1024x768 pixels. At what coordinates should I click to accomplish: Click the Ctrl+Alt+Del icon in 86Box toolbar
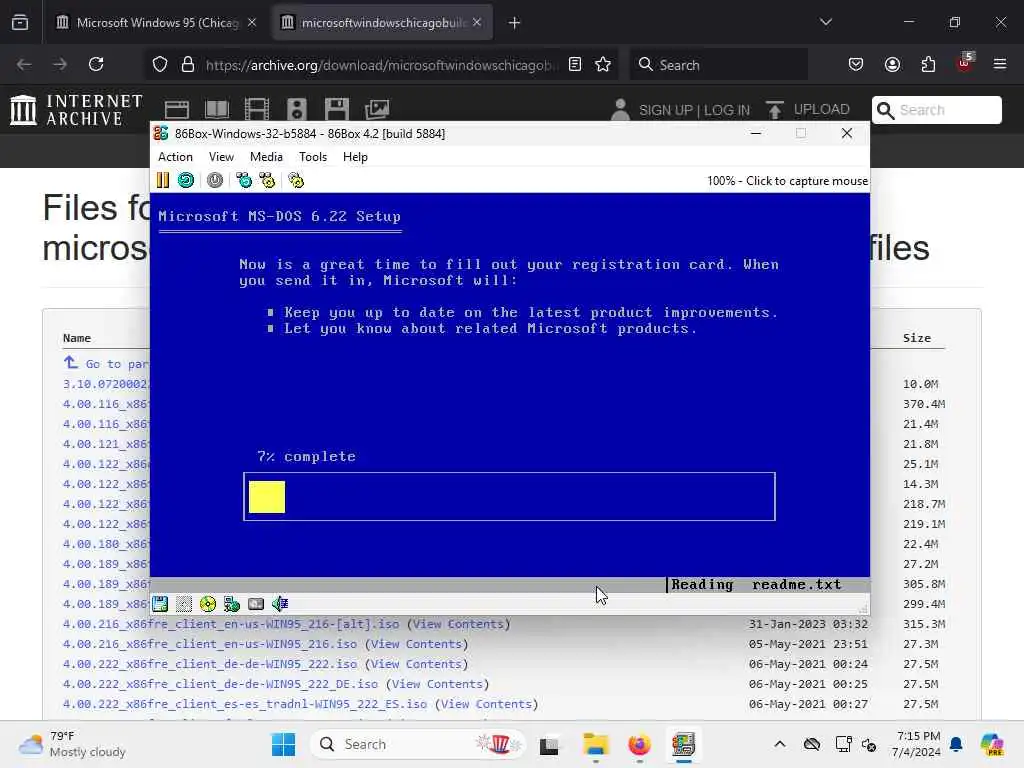tap(244, 180)
